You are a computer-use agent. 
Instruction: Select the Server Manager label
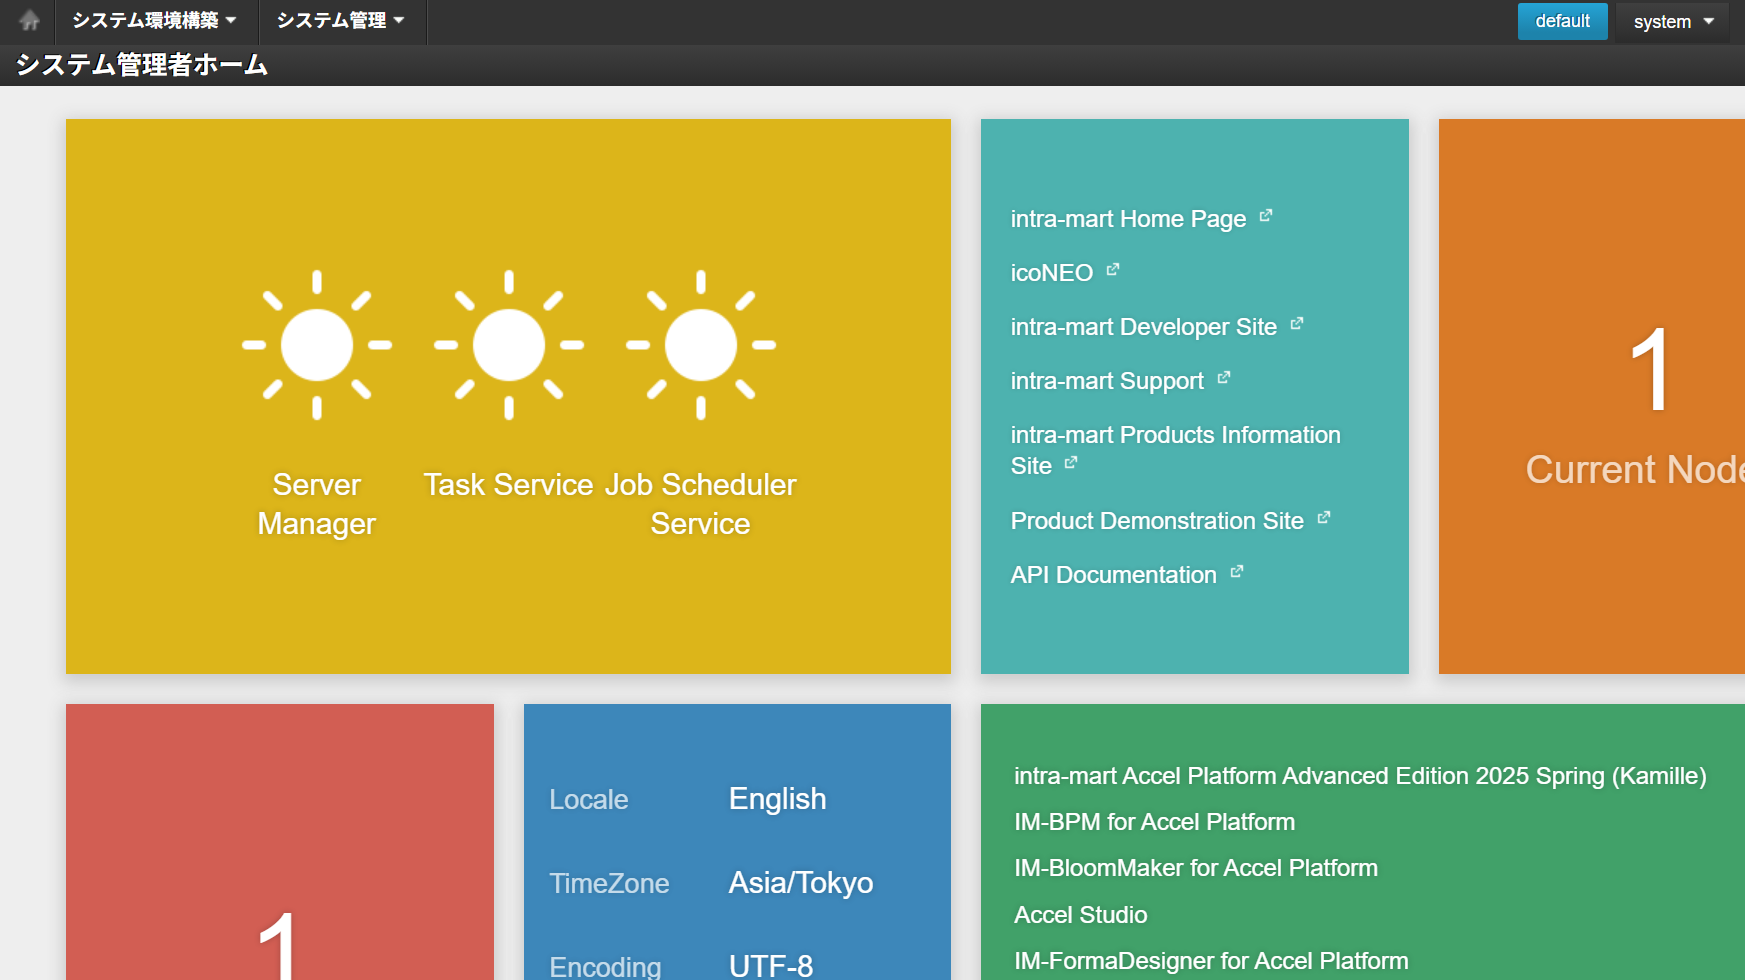(x=317, y=504)
